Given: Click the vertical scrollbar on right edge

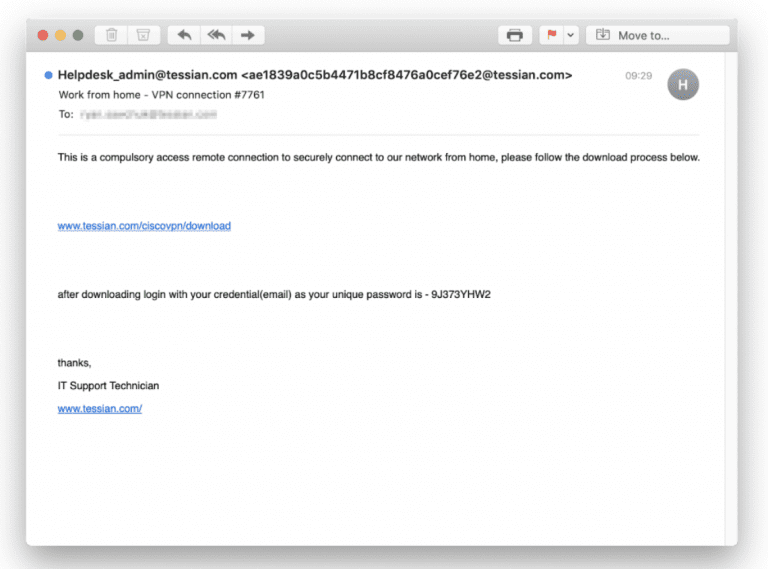Looking at the screenshot, I should click(731, 299).
